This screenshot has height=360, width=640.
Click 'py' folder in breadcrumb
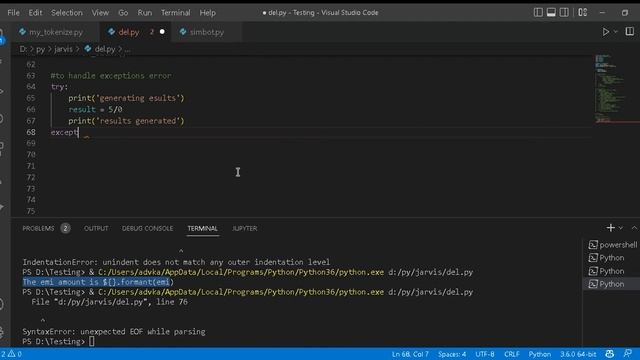coord(40,49)
